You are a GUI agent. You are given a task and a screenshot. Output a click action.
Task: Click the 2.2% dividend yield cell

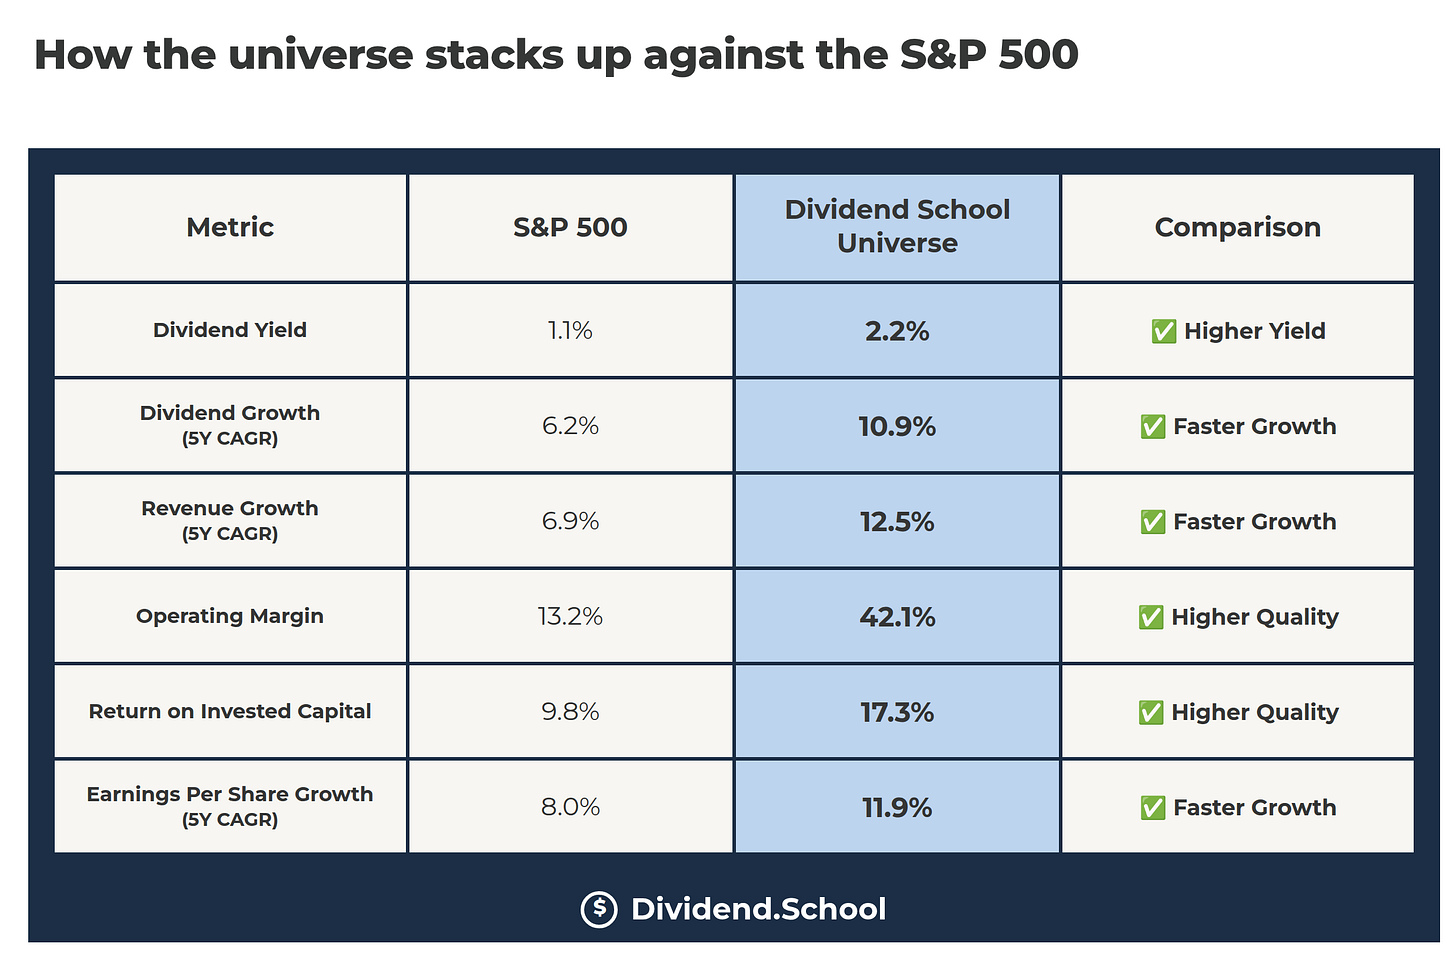pyautogui.click(x=897, y=330)
